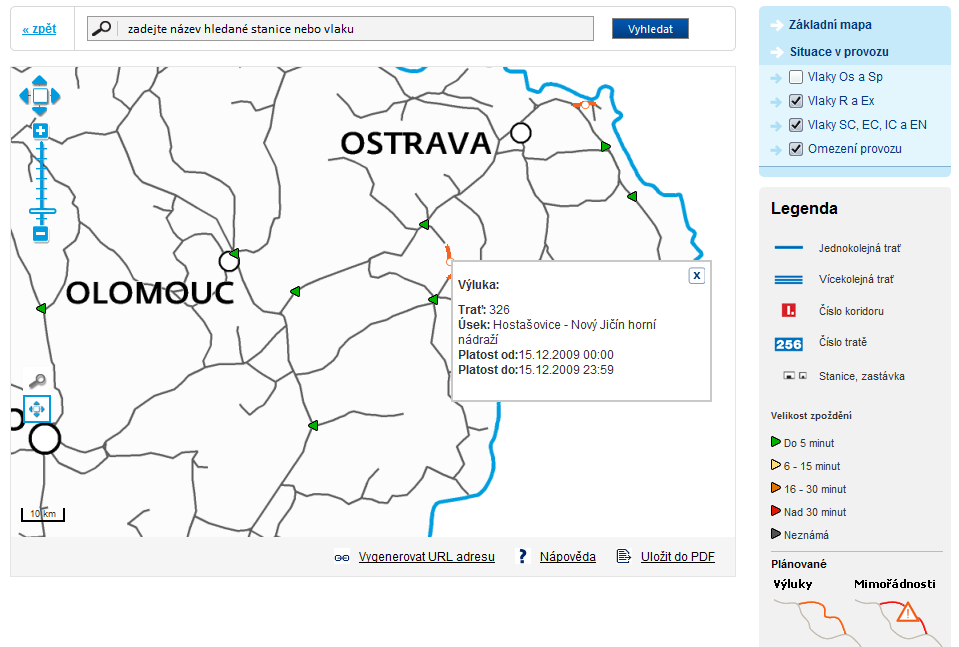Toggle the Omezení provozu checkbox
This screenshot has width=959, height=647.
click(796, 149)
